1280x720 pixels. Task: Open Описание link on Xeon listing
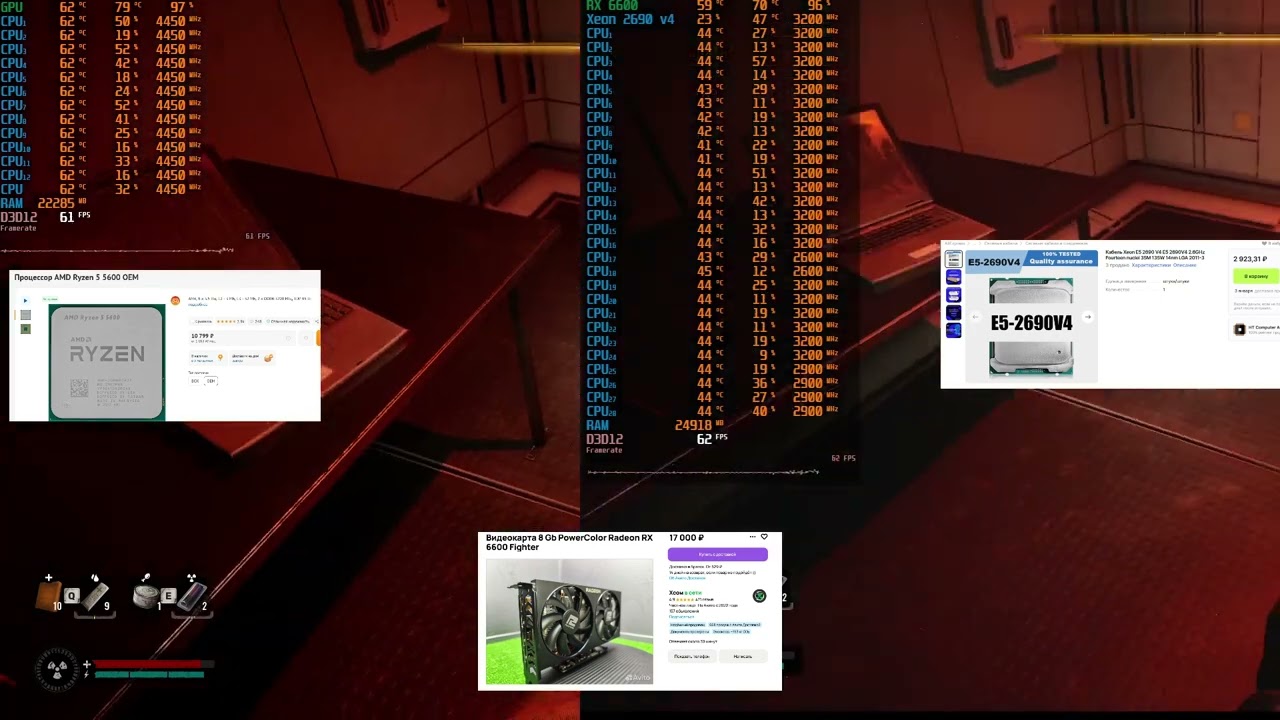click(x=1184, y=265)
